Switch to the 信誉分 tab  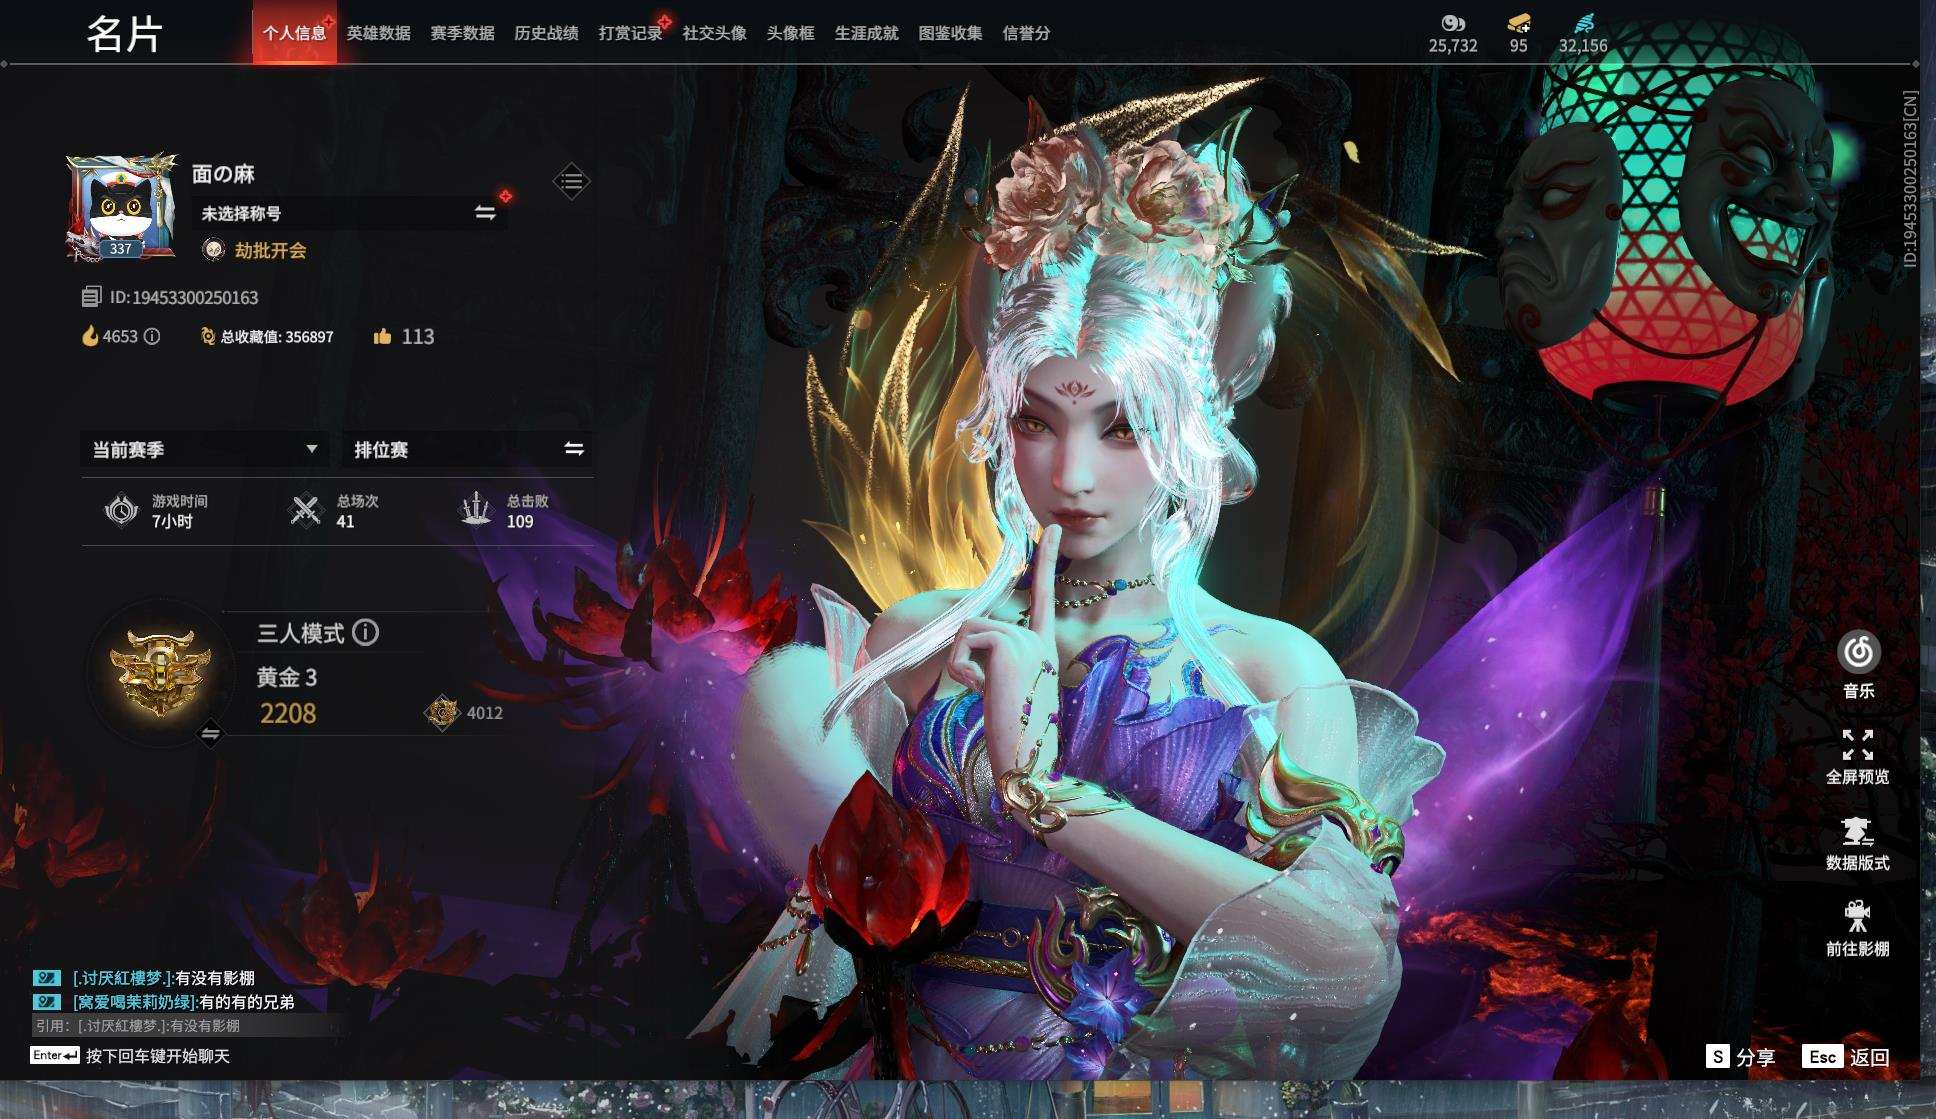pyautogui.click(x=1026, y=33)
